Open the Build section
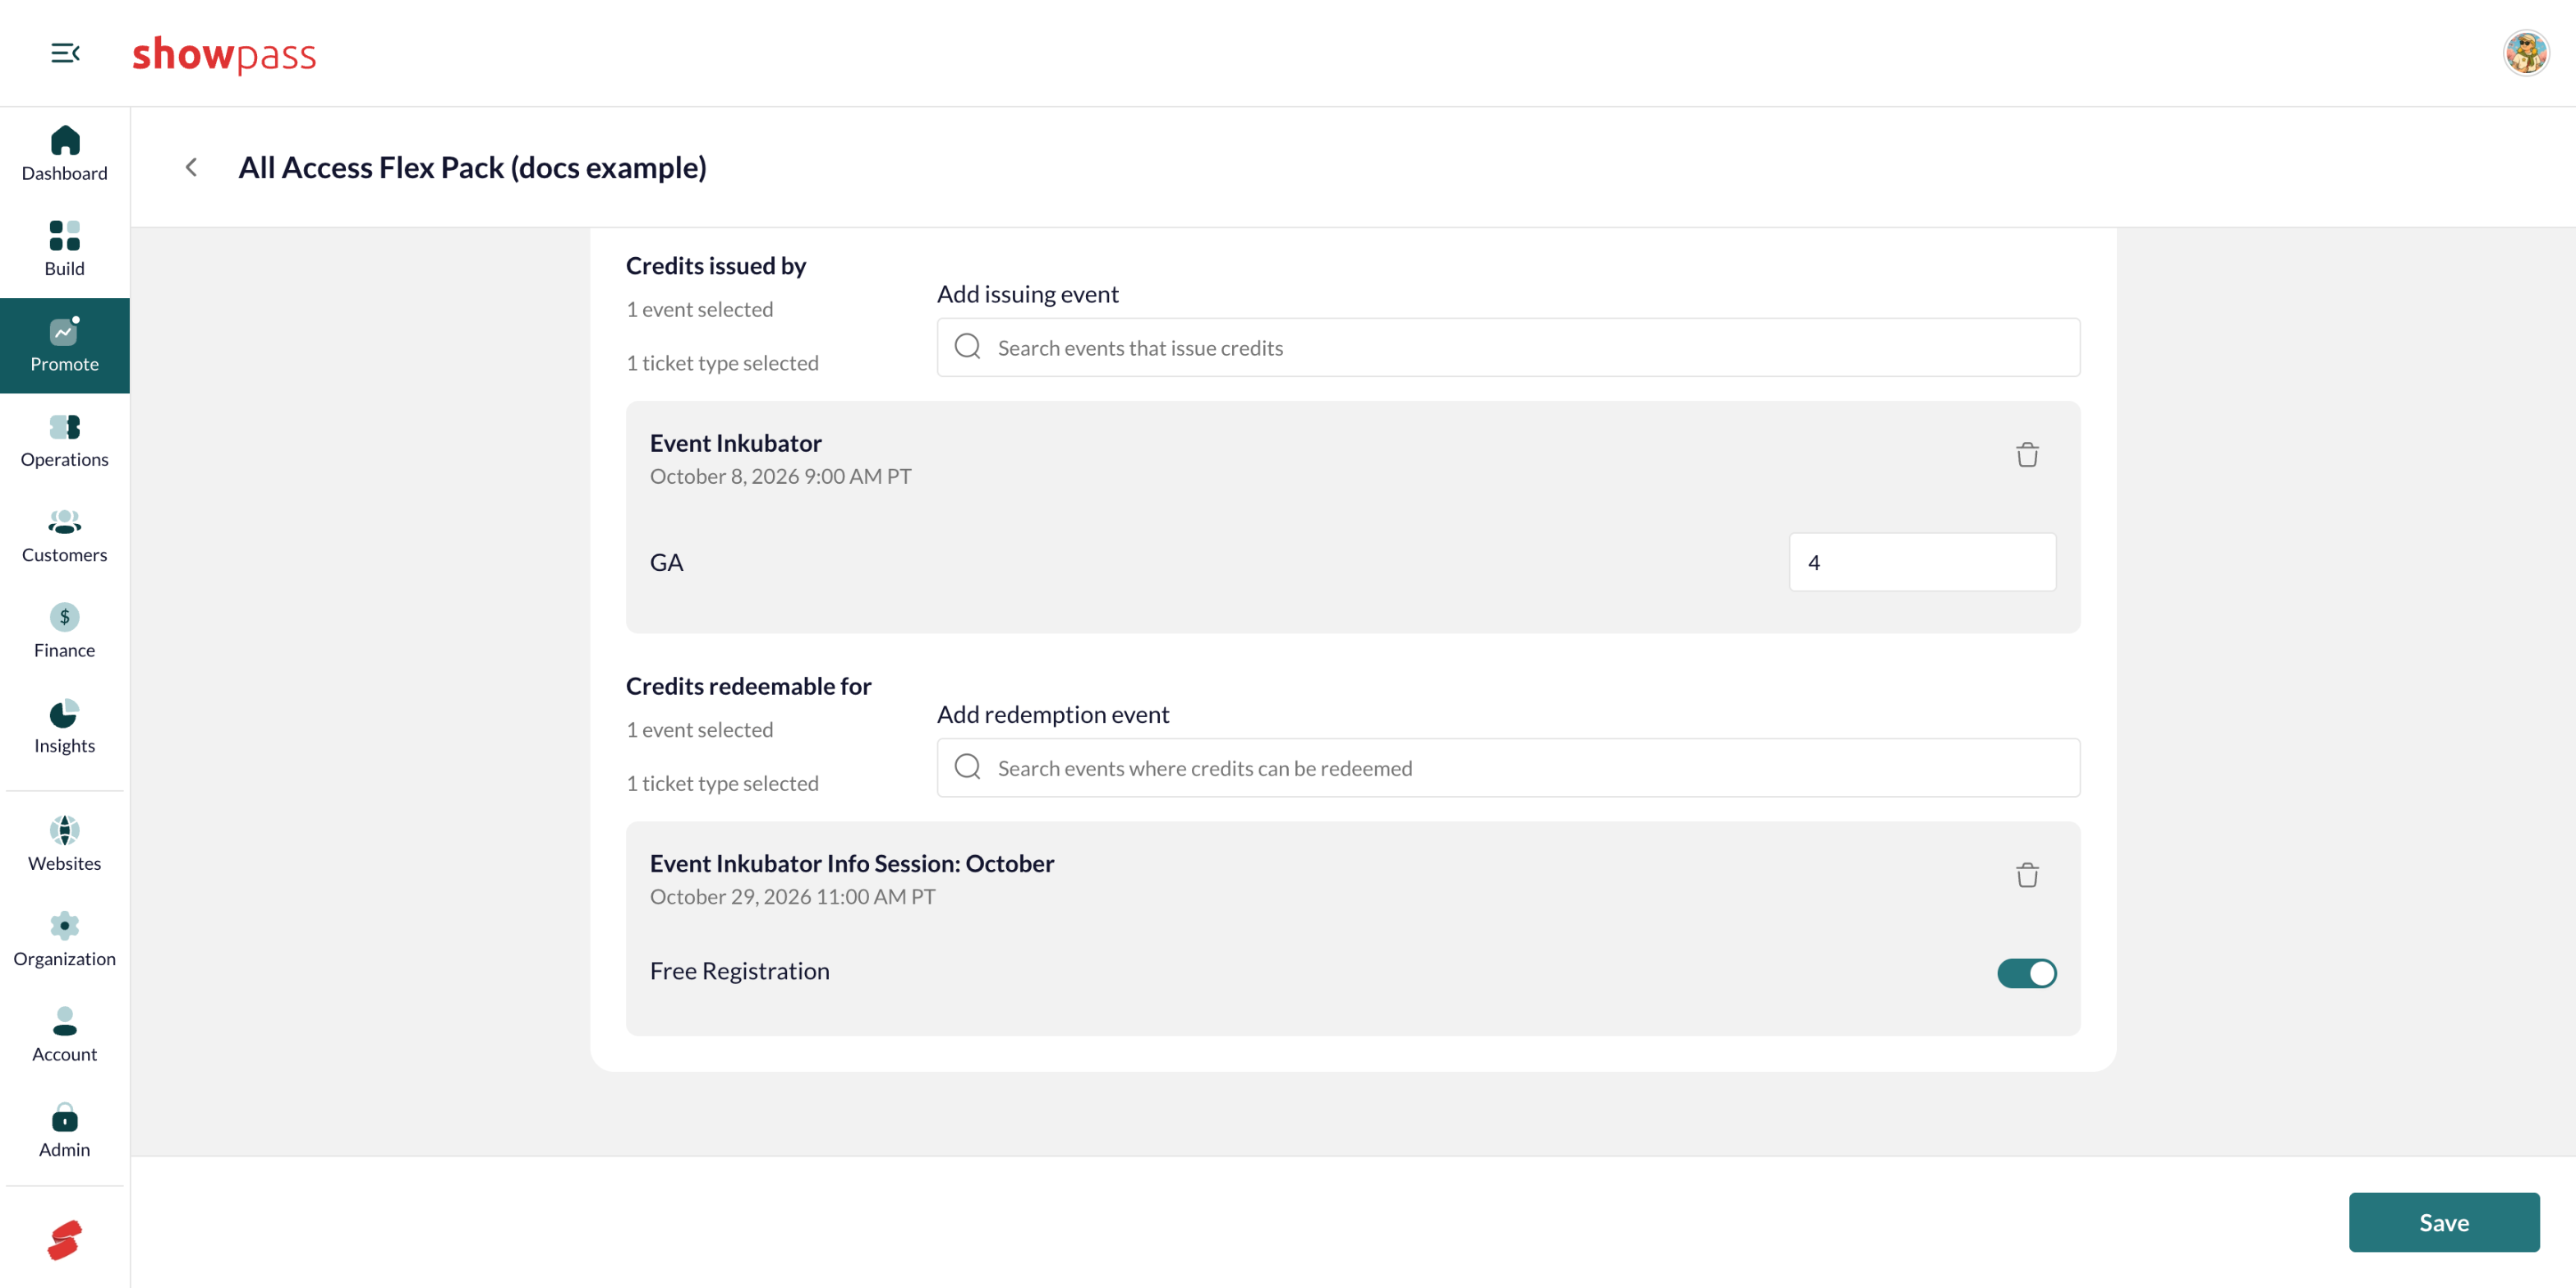The width and height of the screenshot is (2576, 1288). tap(65, 250)
